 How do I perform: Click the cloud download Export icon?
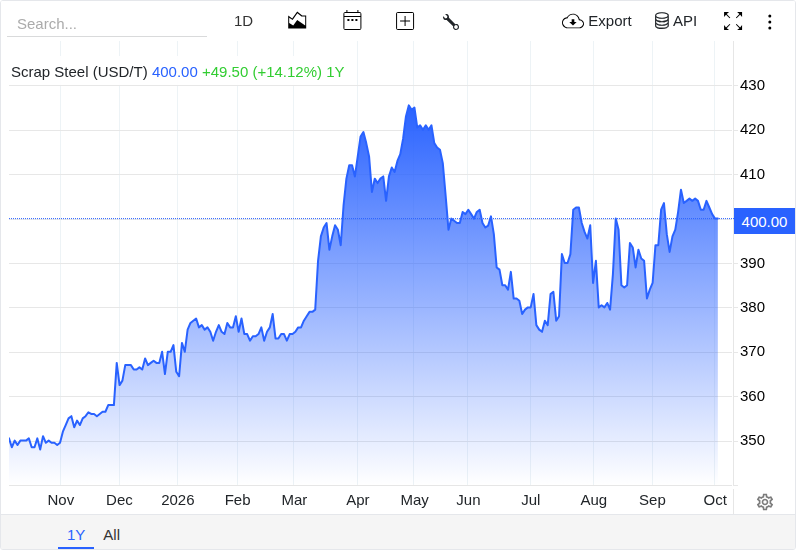click(573, 21)
